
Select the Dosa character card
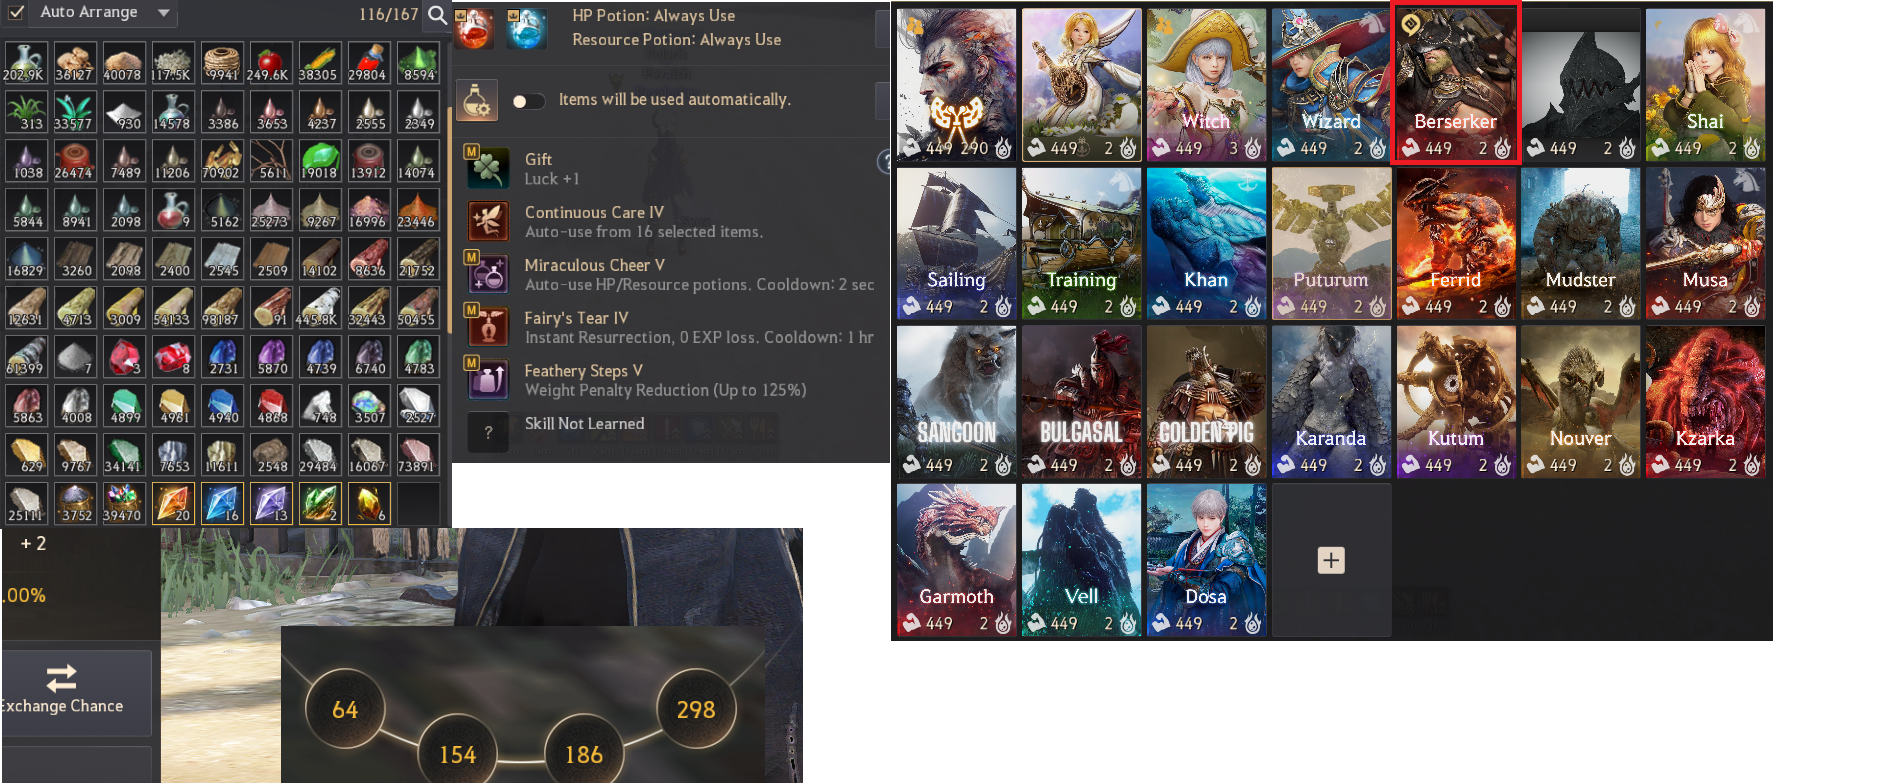pyautogui.click(x=1206, y=560)
